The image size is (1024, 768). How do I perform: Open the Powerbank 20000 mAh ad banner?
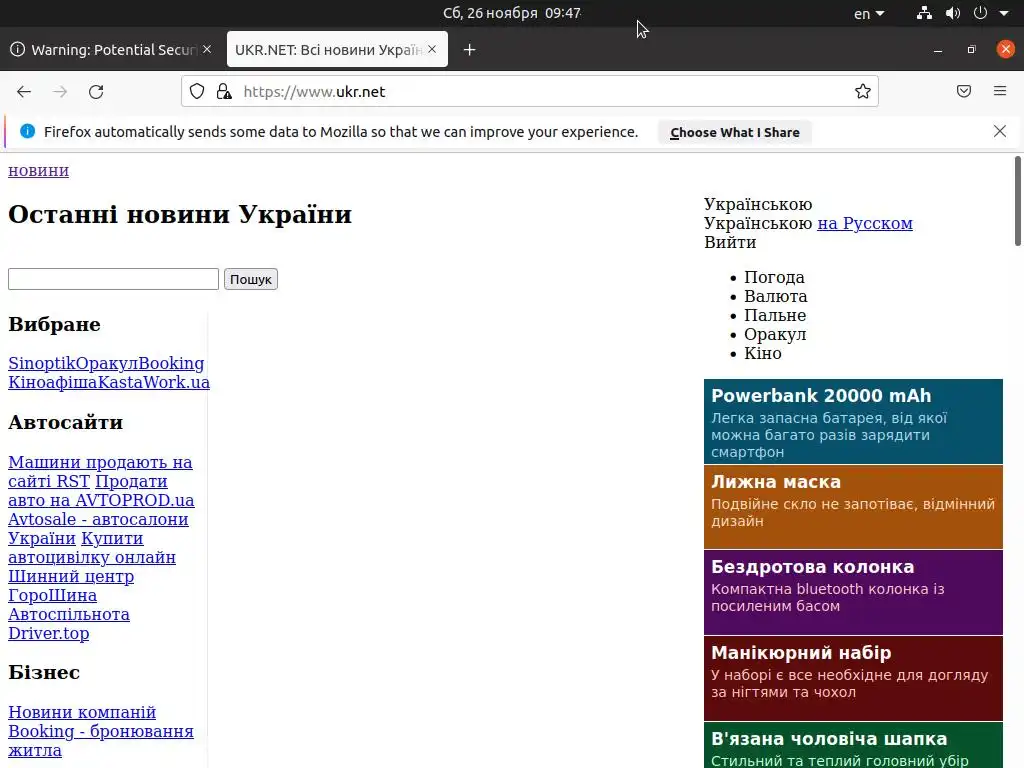tap(853, 421)
